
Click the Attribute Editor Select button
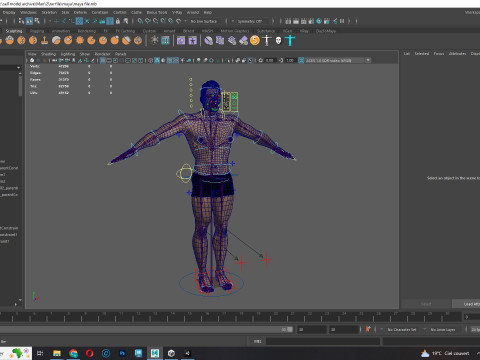(426, 304)
